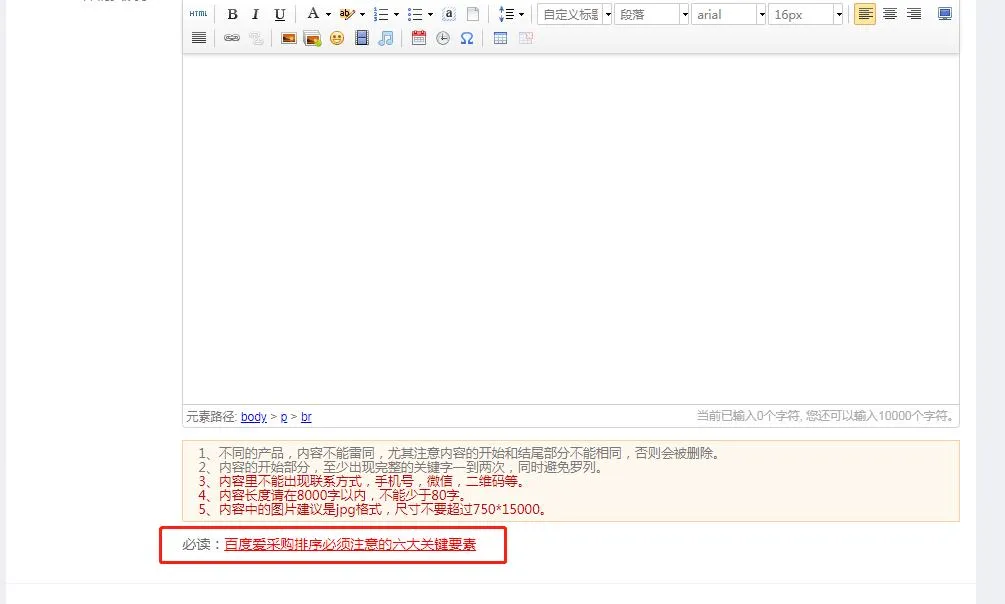
Task: Insert a table
Action: pyautogui.click(x=500, y=38)
